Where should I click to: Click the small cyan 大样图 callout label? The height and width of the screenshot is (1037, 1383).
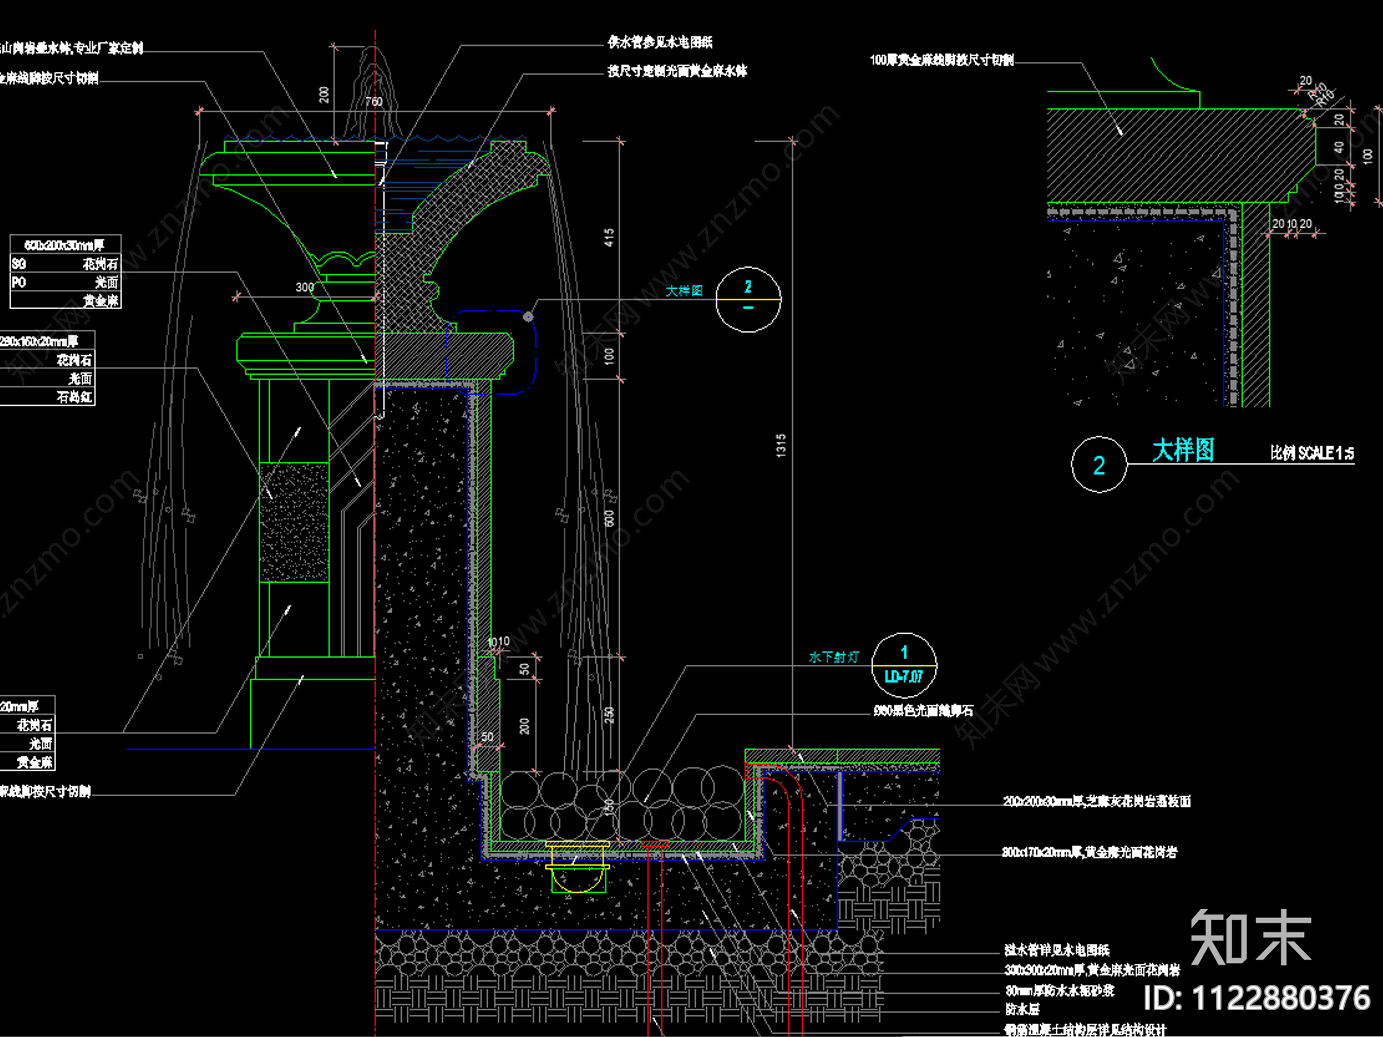point(684,291)
